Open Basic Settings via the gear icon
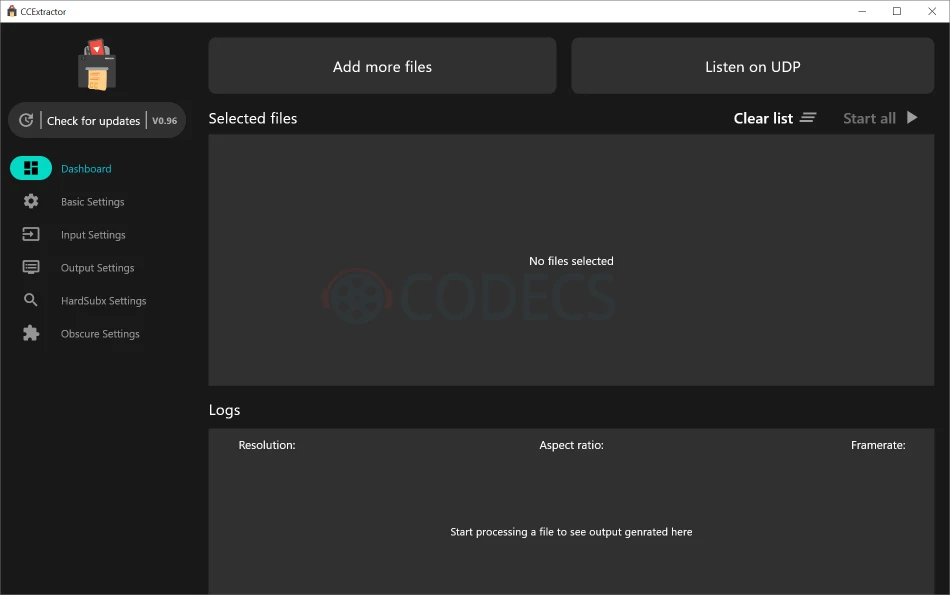This screenshot has height=595, width=950. pyautogui.click(x=31, y=201)
